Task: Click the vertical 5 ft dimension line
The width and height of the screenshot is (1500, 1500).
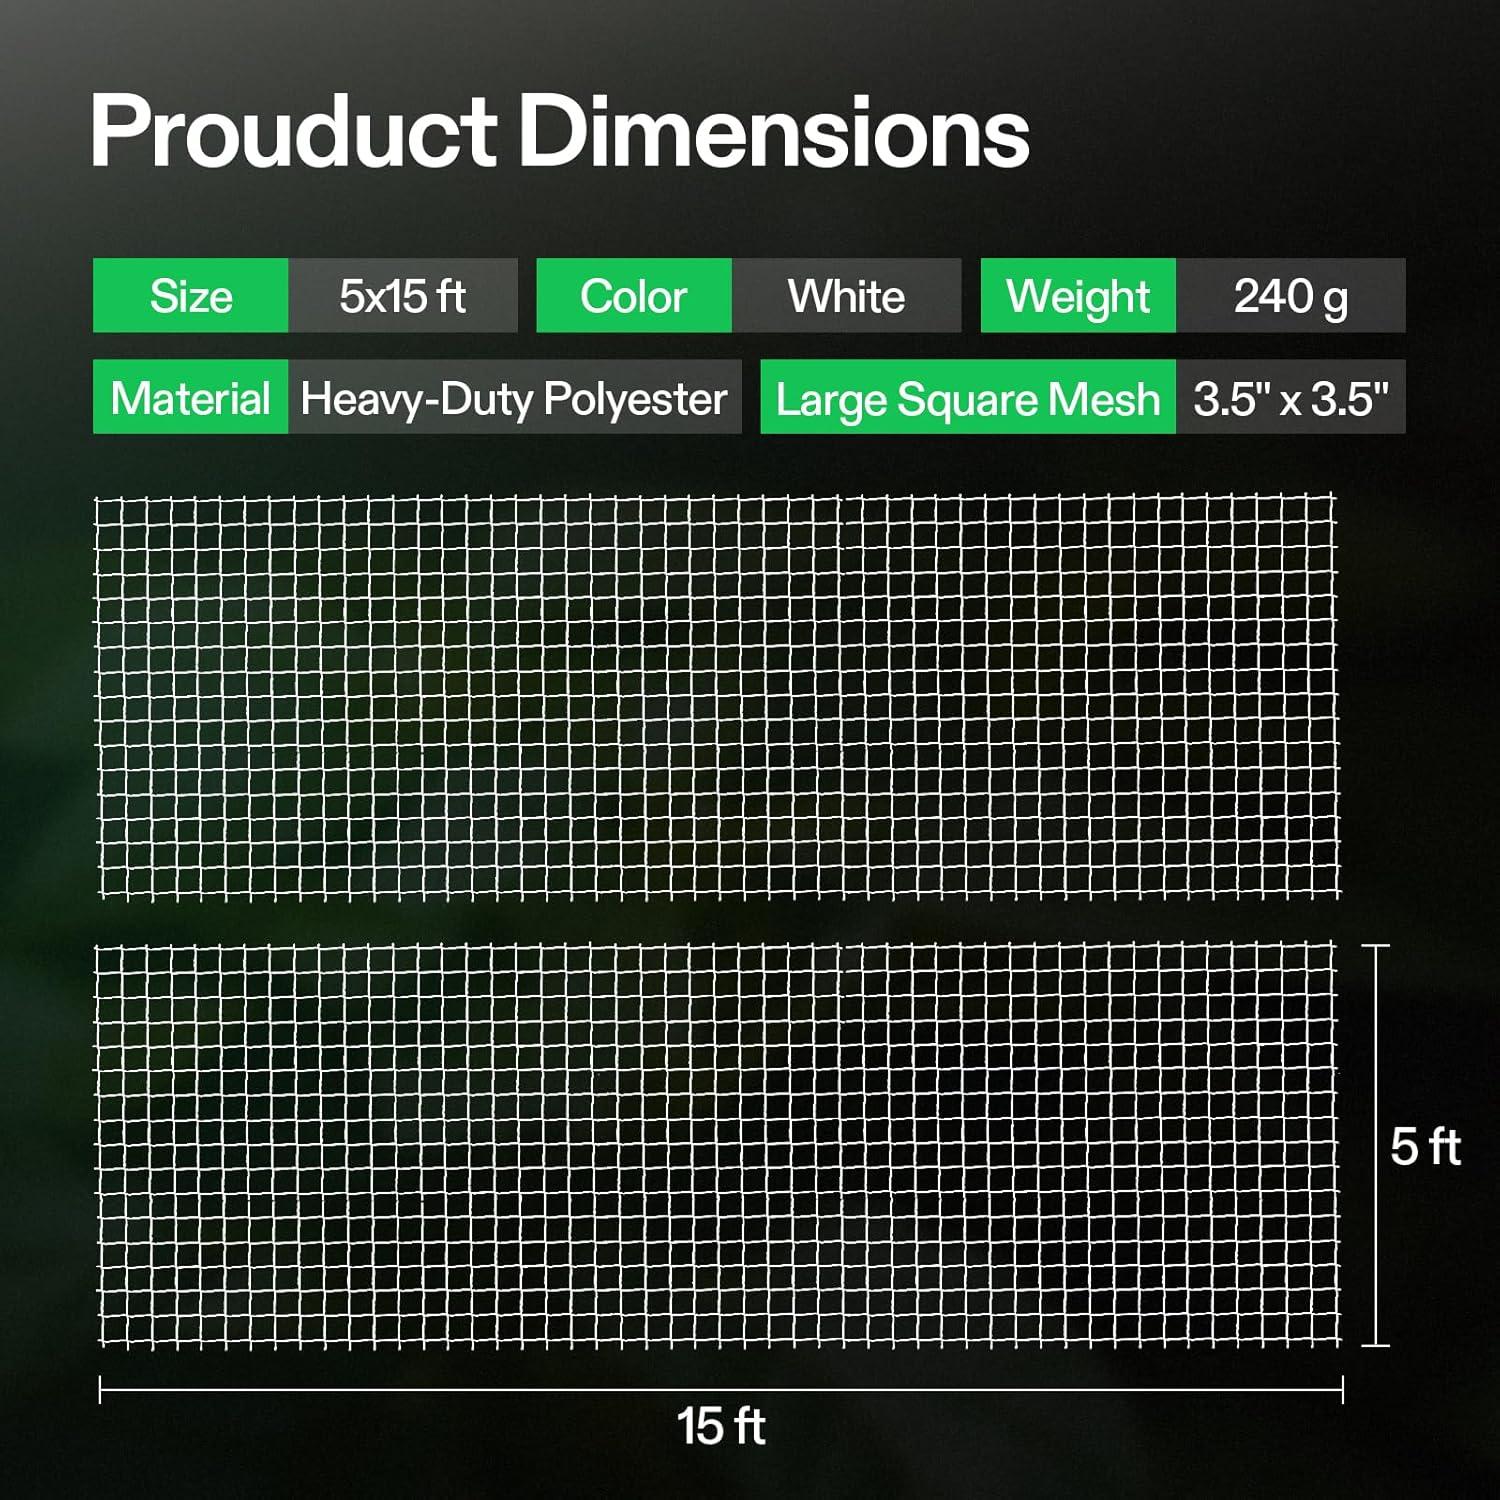Action: point(1376,1050)
